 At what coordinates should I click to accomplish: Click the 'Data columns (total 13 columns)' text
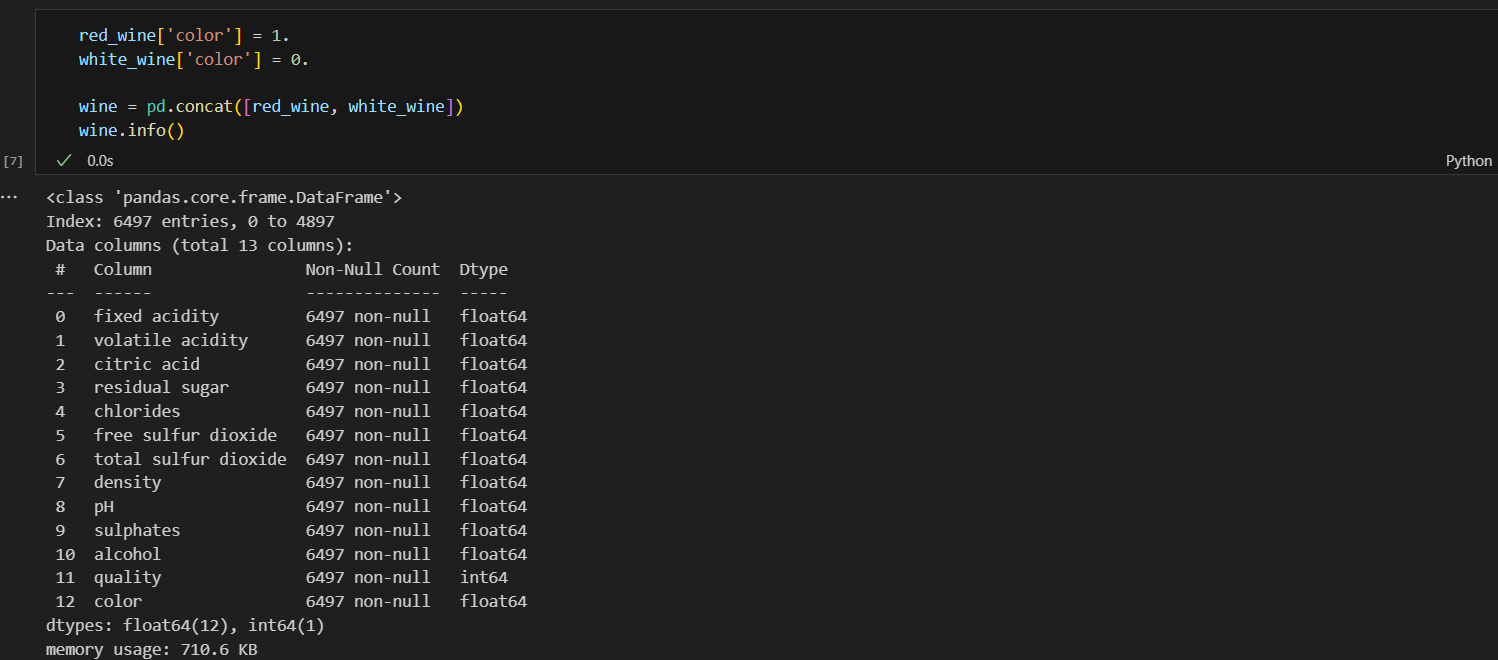pyautogui.click(x=200, y=245)
